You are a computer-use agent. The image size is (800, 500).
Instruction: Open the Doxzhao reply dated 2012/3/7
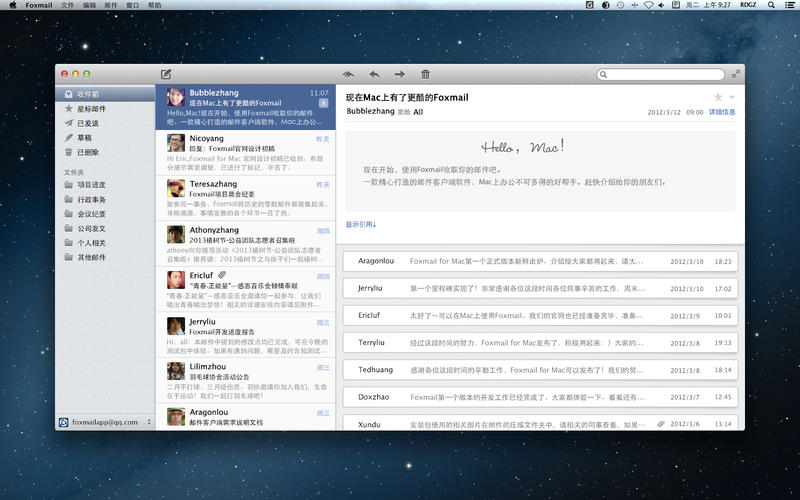pyautogui.click(x=540, y=397)
